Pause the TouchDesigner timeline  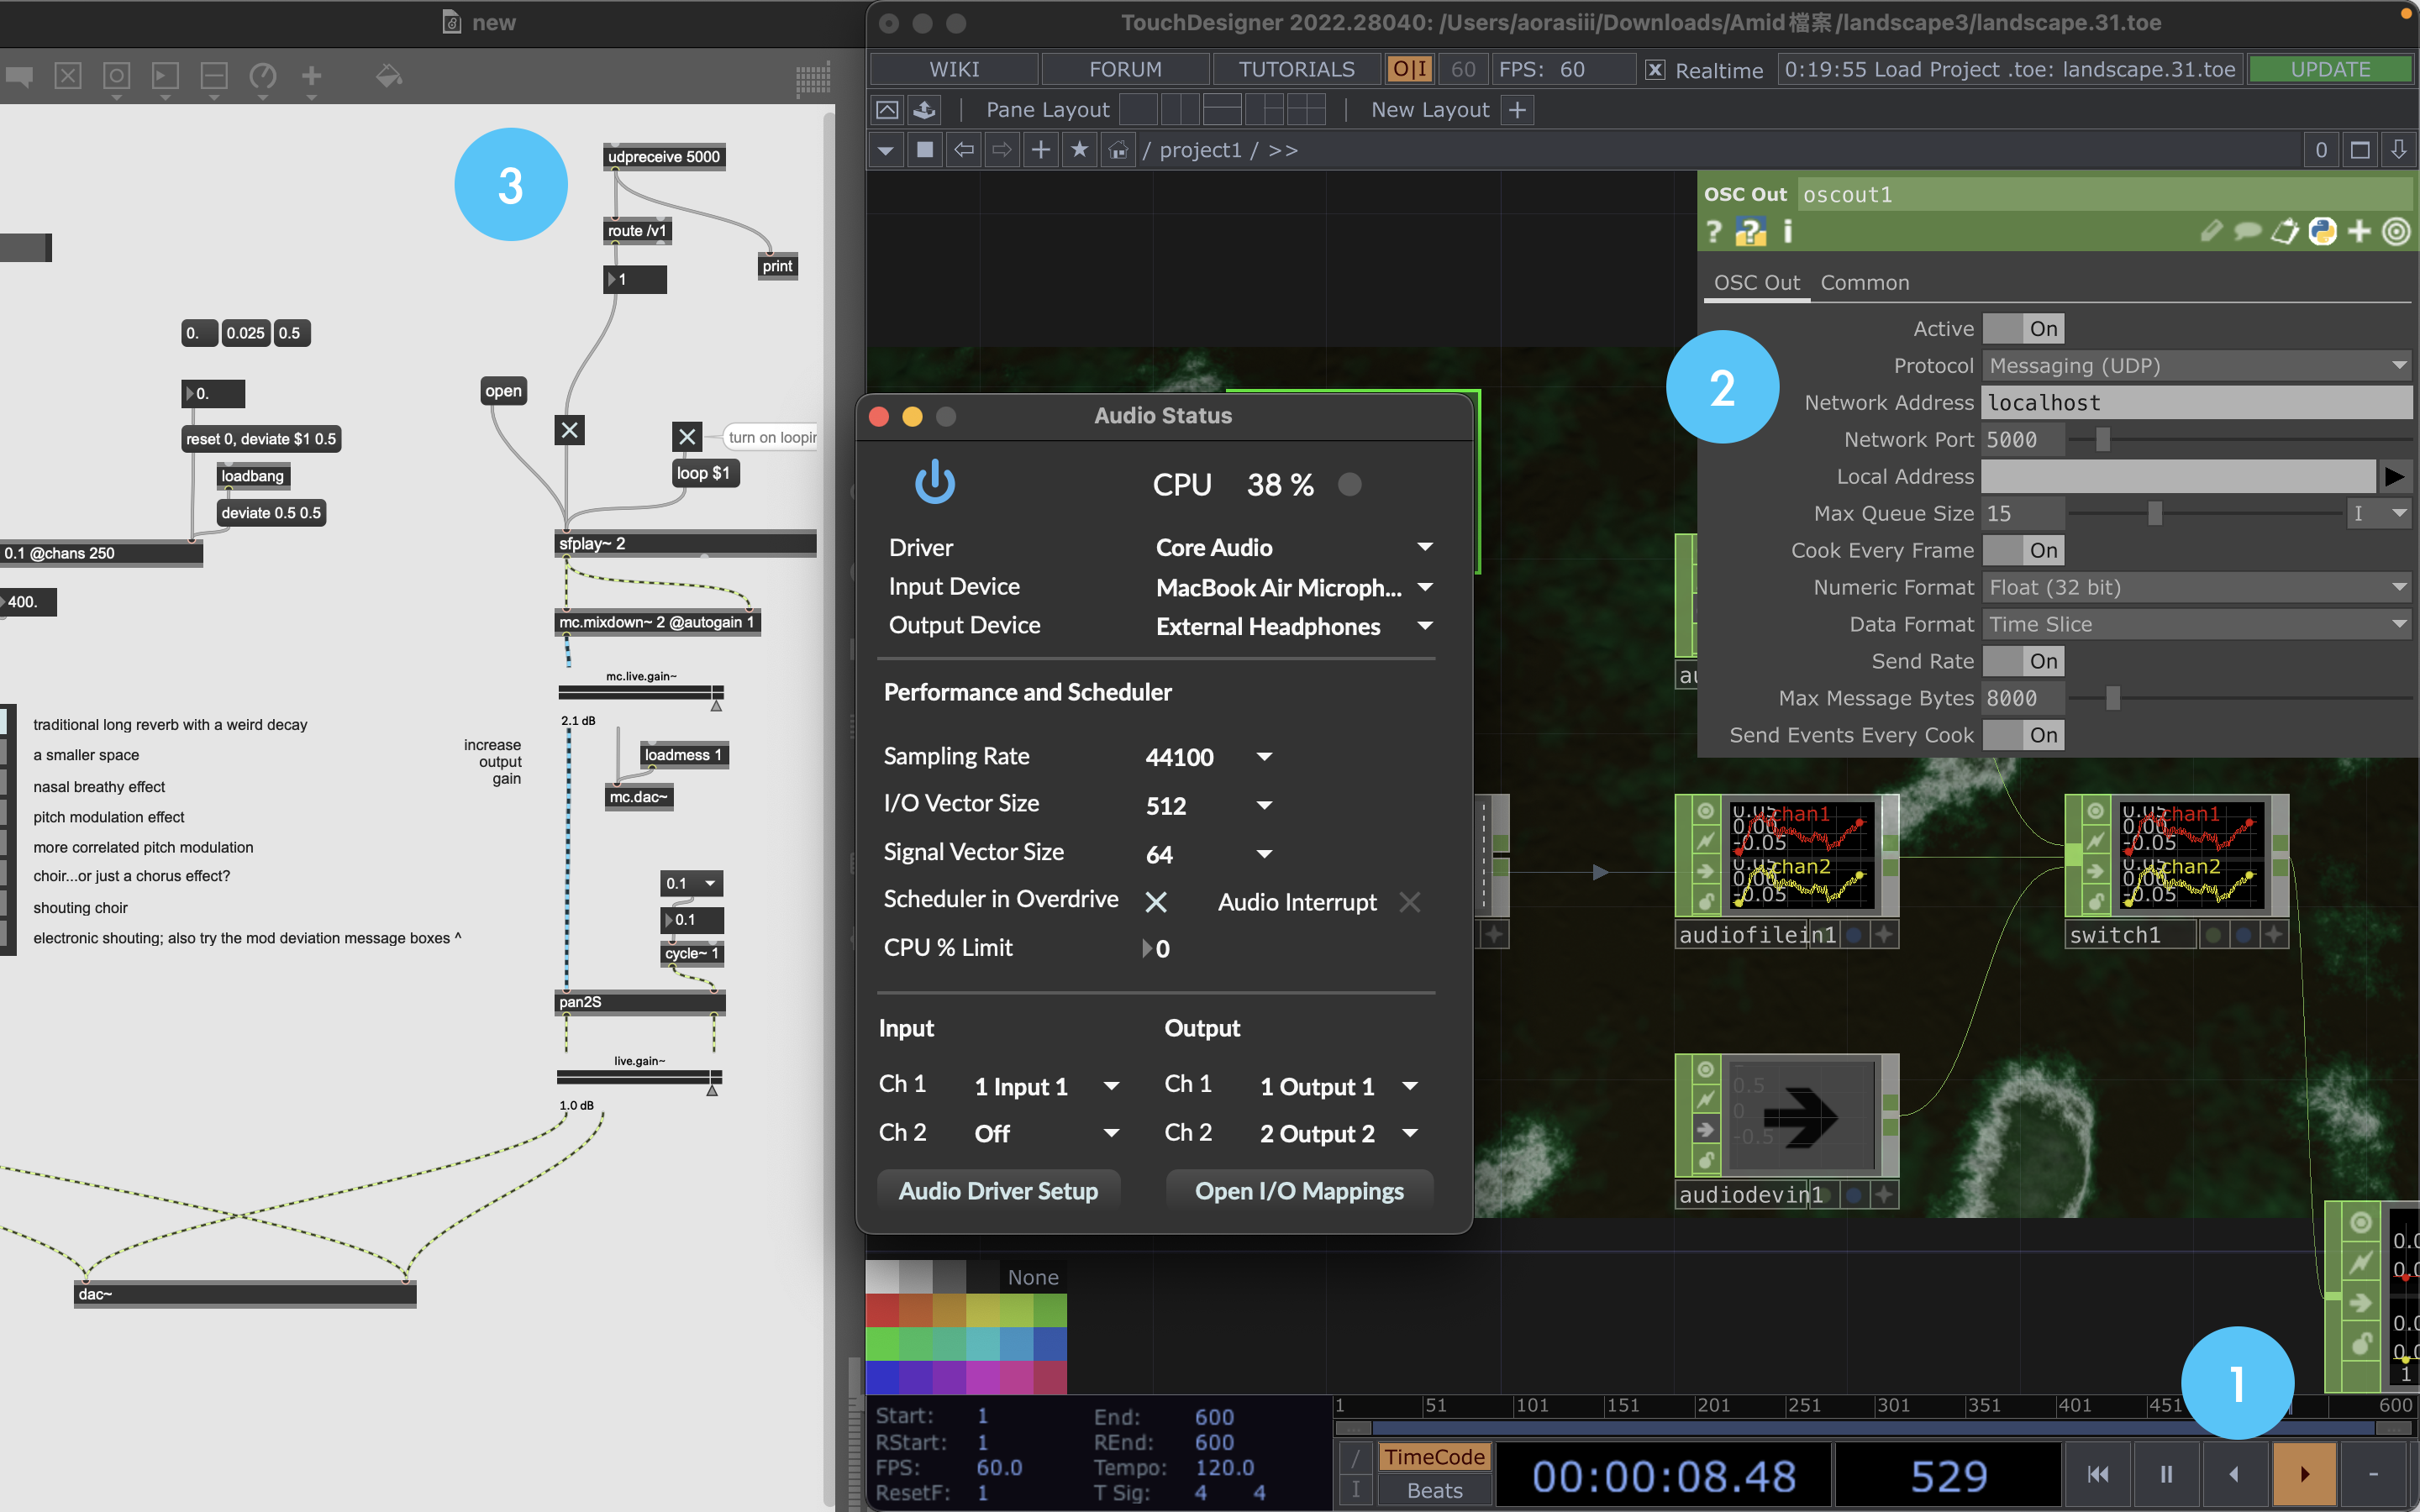click(x=2166, y=1474)
